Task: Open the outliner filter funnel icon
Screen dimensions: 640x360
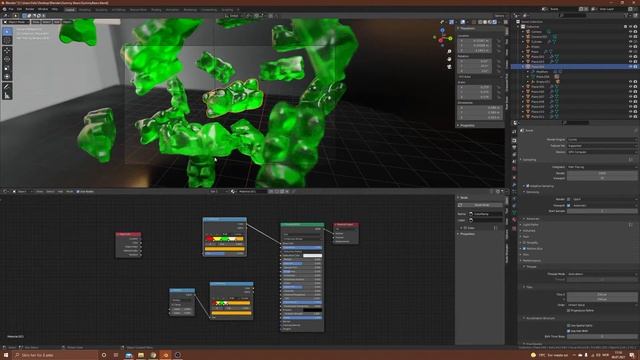Action: 627,16
